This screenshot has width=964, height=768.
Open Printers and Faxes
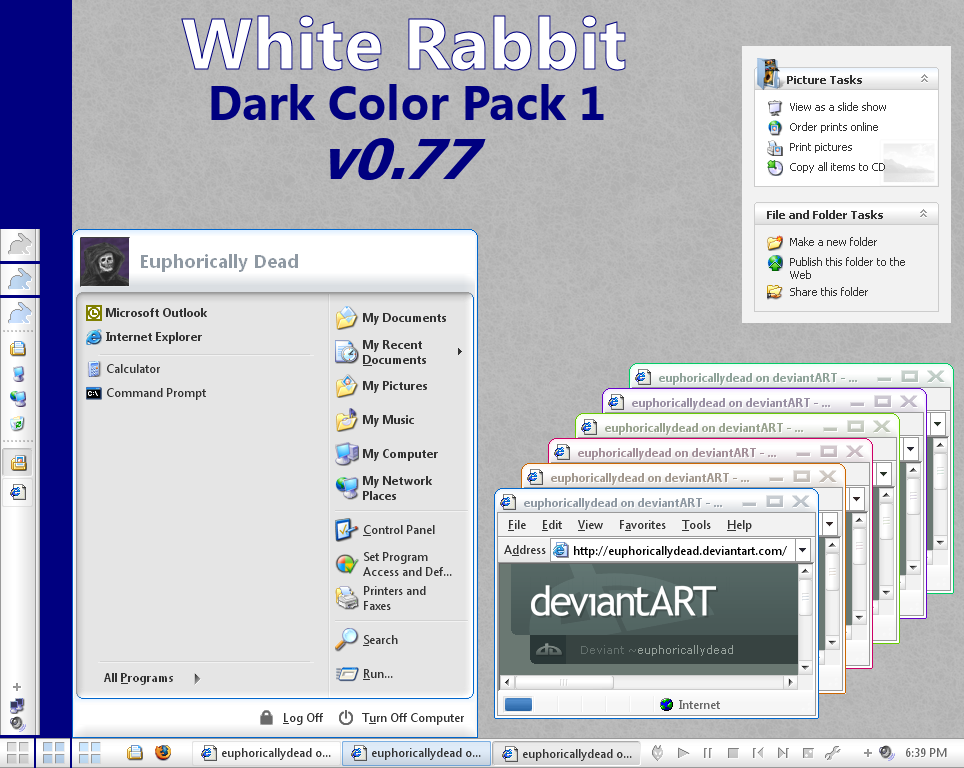pos(381,598)
